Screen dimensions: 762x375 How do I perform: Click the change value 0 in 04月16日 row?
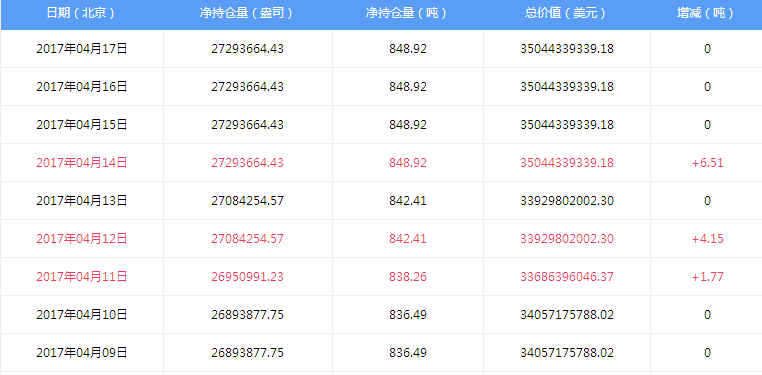[x=707, y=86]
